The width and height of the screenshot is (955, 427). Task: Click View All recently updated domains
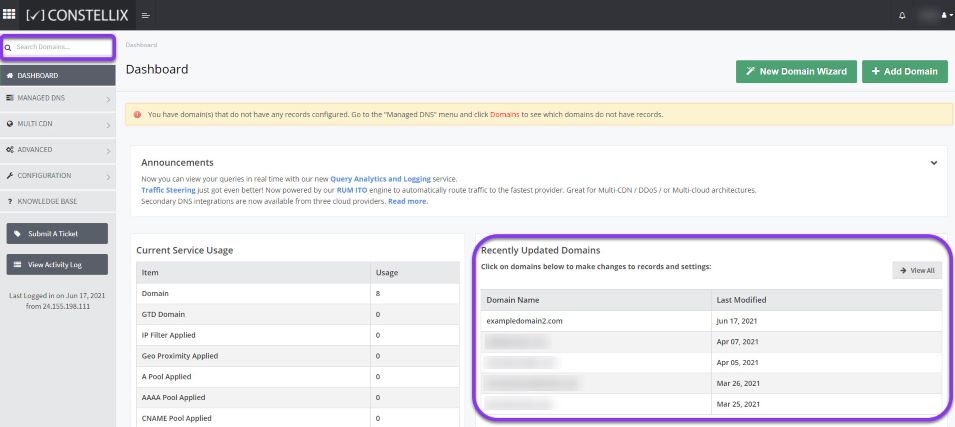(x=917, y=270)
